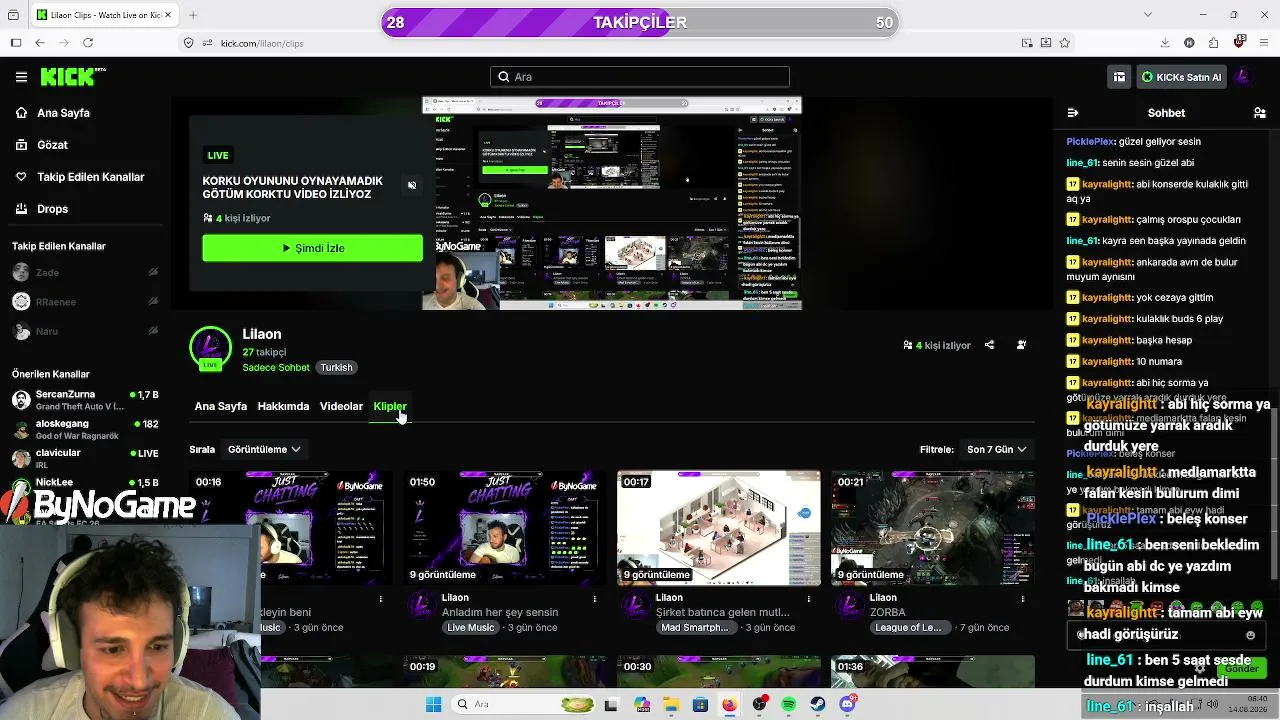Open the dashboard layout icon next to KICKs Satın Al

pyautogui.click(x=1119, y=77)
